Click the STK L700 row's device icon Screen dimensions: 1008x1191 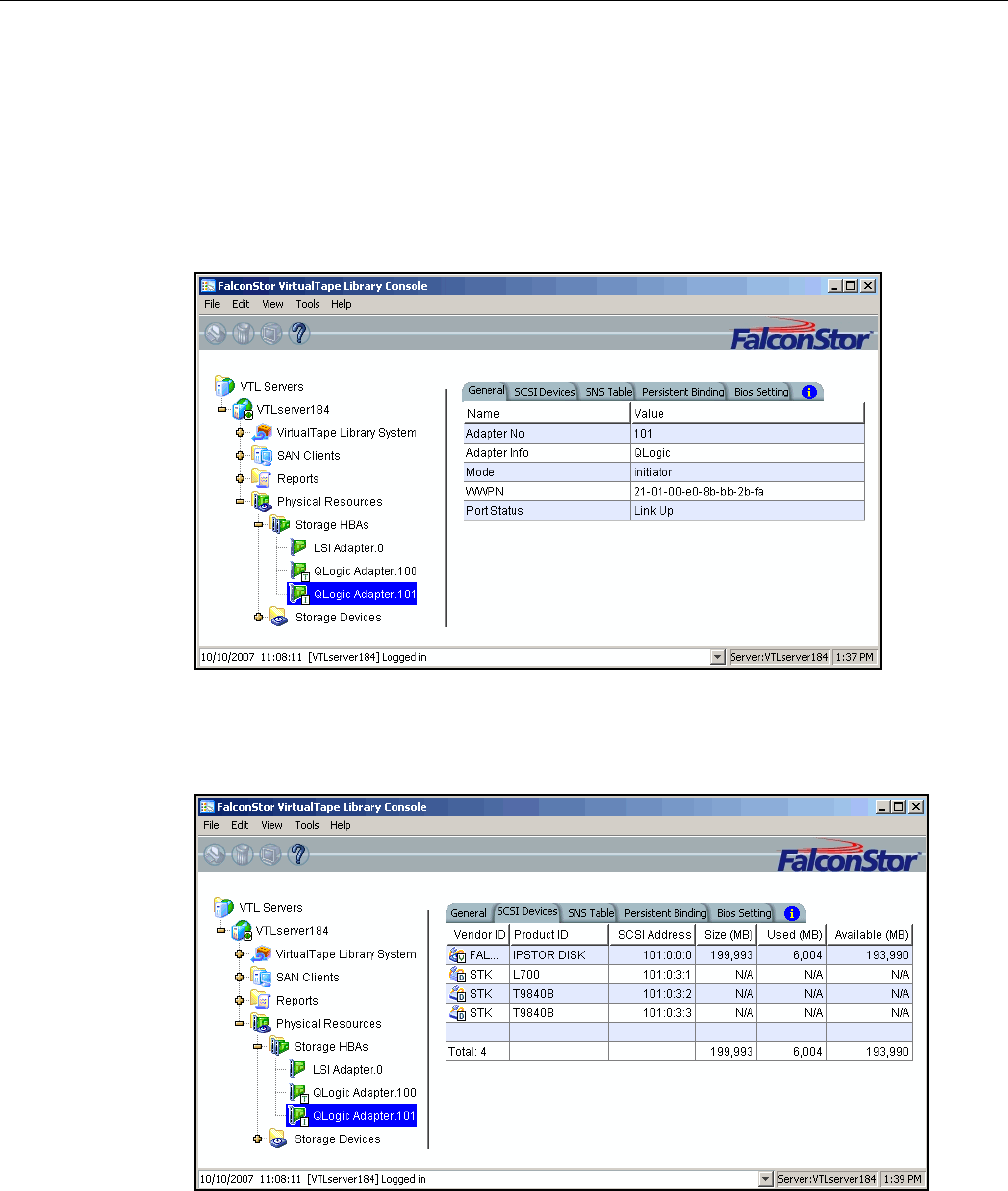(457, 975)
